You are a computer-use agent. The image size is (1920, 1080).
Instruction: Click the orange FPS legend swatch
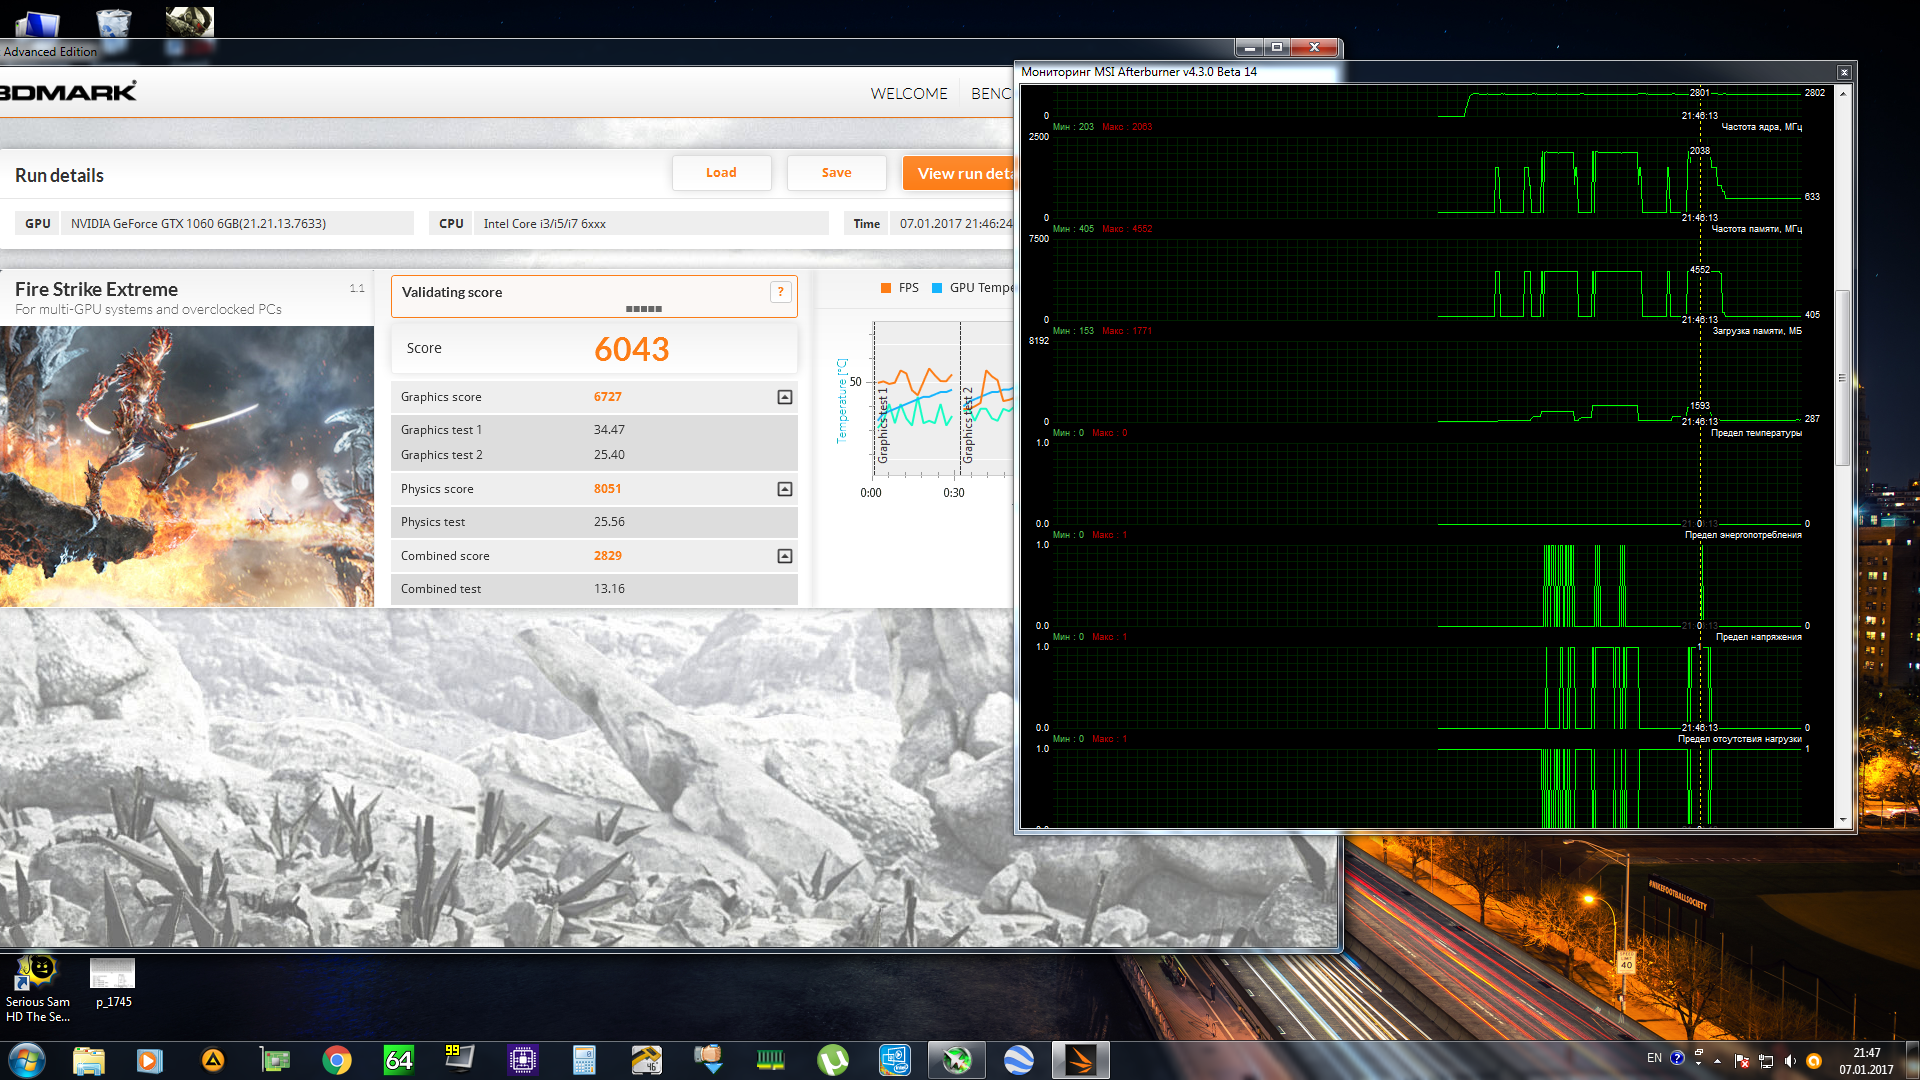(886, 288)
